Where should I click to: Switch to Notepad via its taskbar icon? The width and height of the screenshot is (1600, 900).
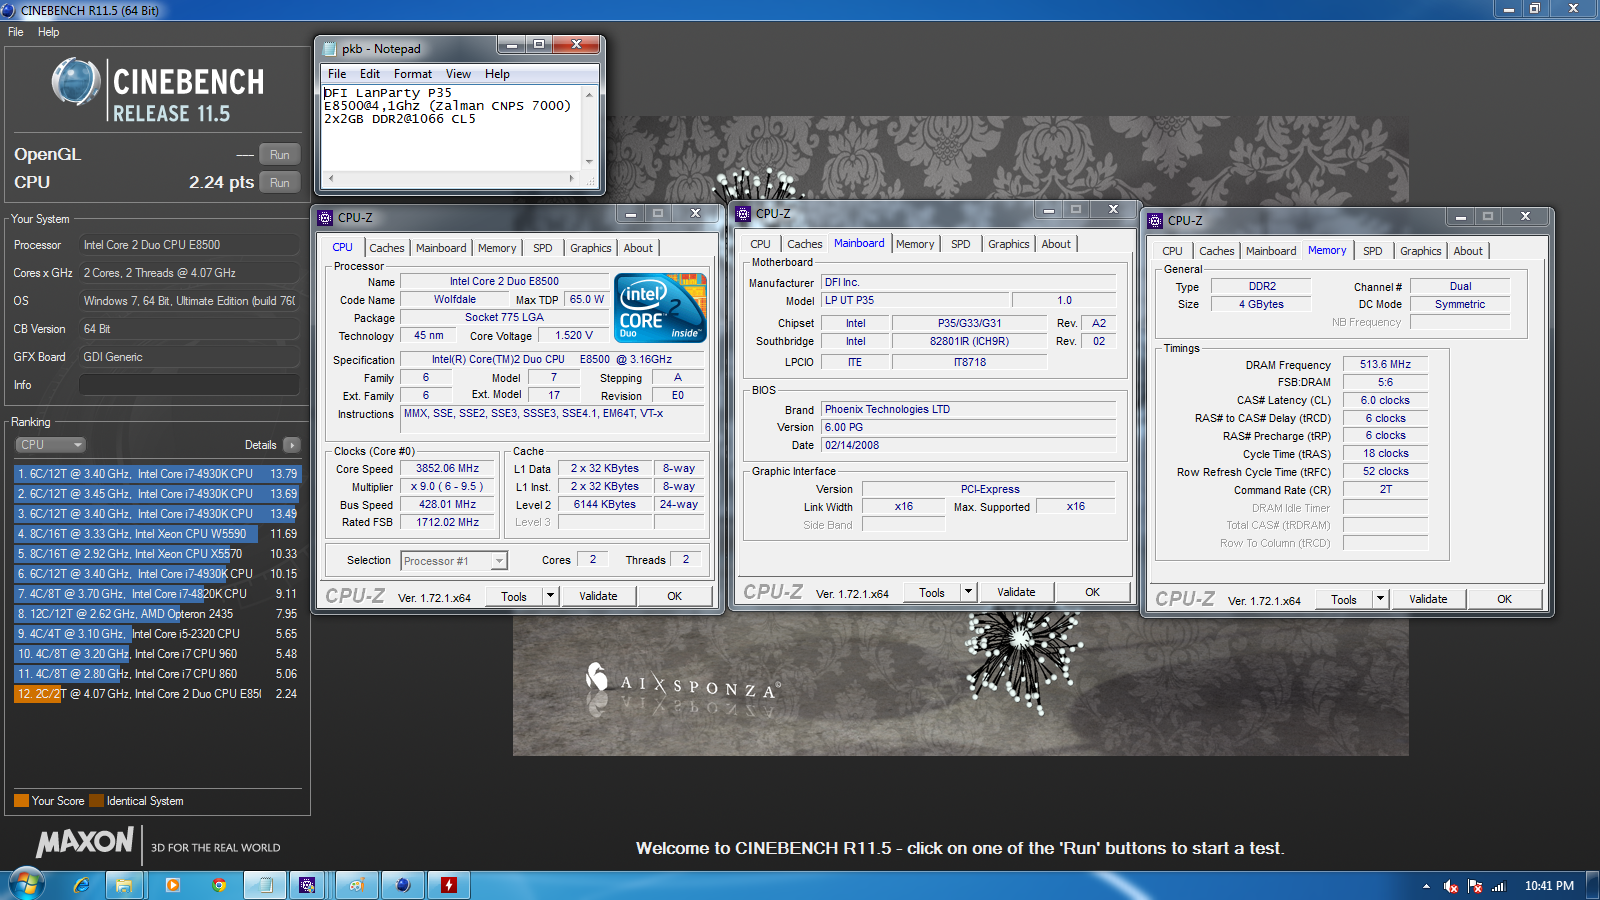point(265,885)
